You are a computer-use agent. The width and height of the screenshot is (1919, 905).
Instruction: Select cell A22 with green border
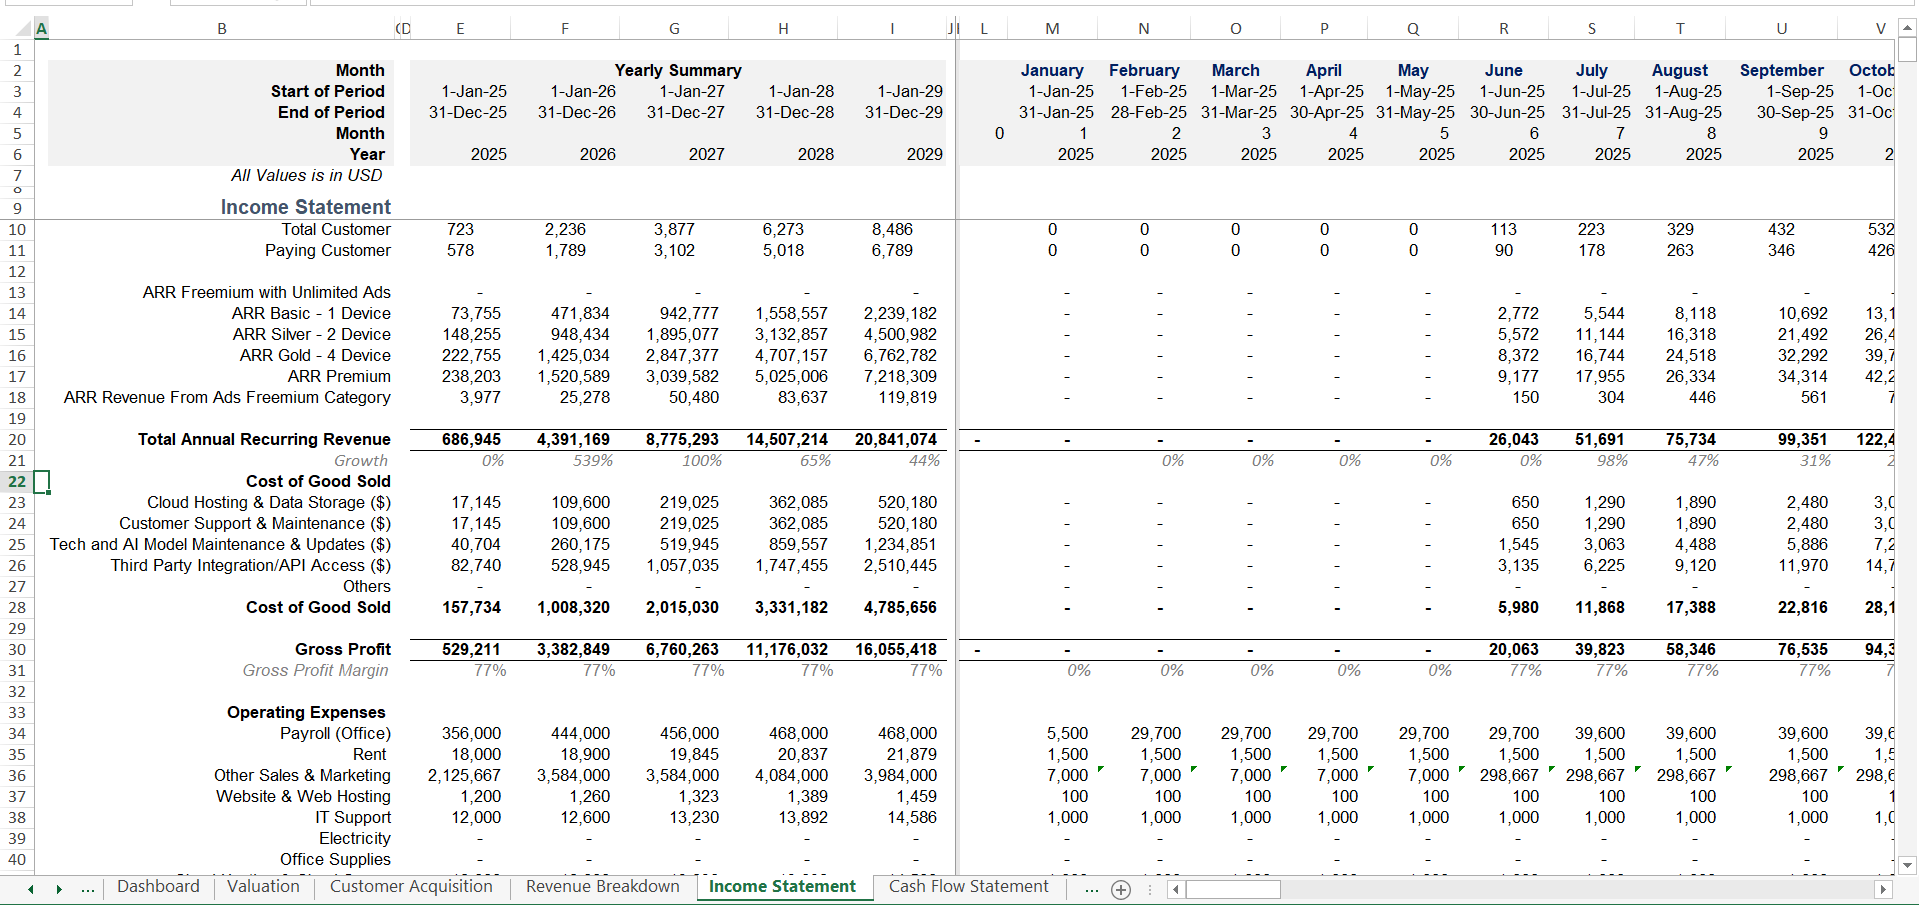coord(41,482)
